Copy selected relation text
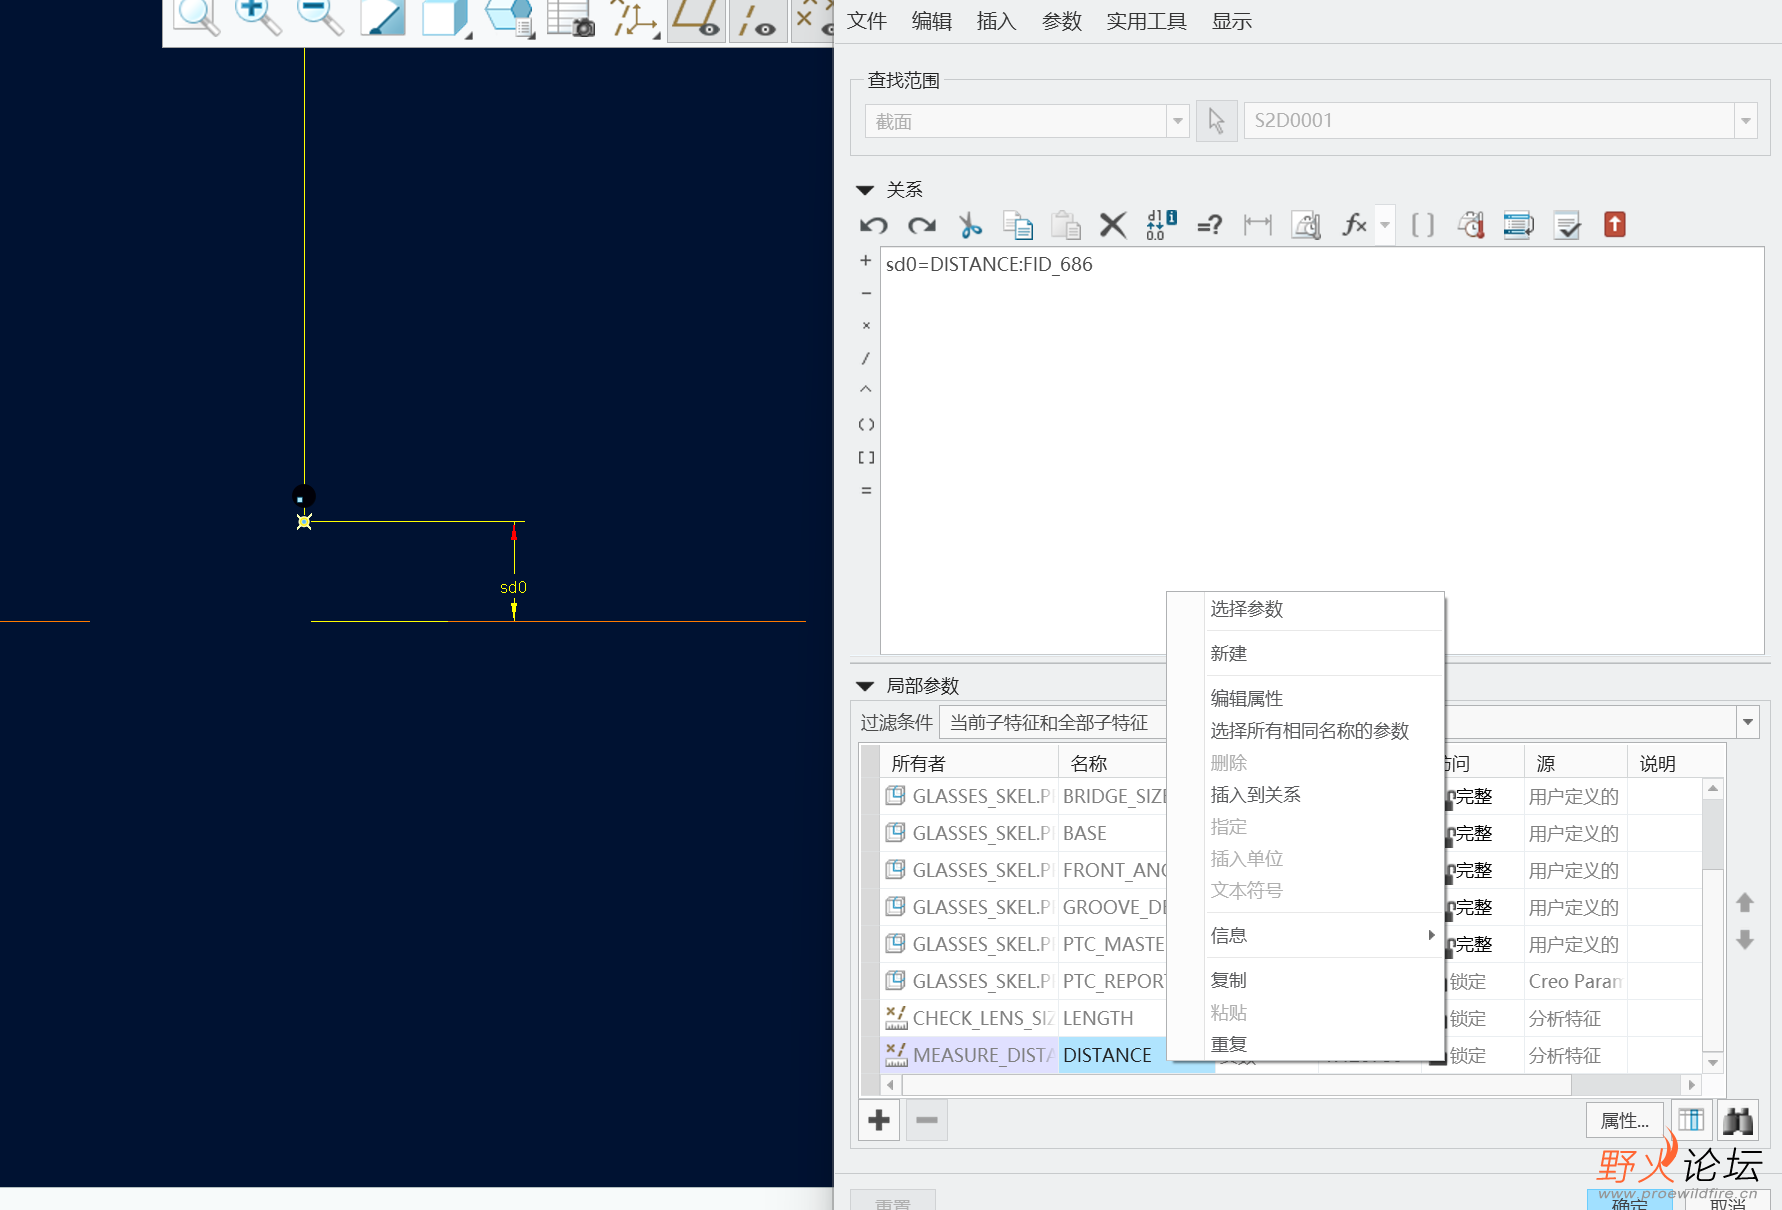This screenshot has width=1782, height=1210. [1018, 225]
